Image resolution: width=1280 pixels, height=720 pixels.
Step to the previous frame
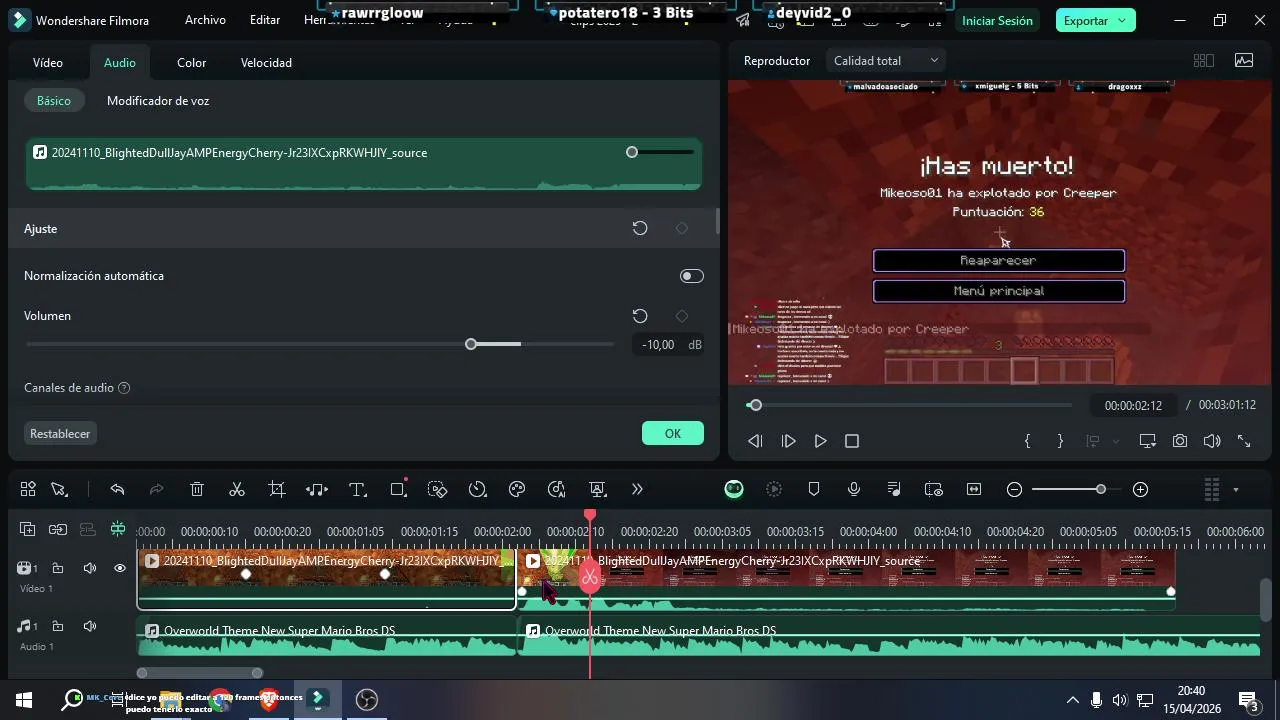pyautogui.click(x=756, y=441)
